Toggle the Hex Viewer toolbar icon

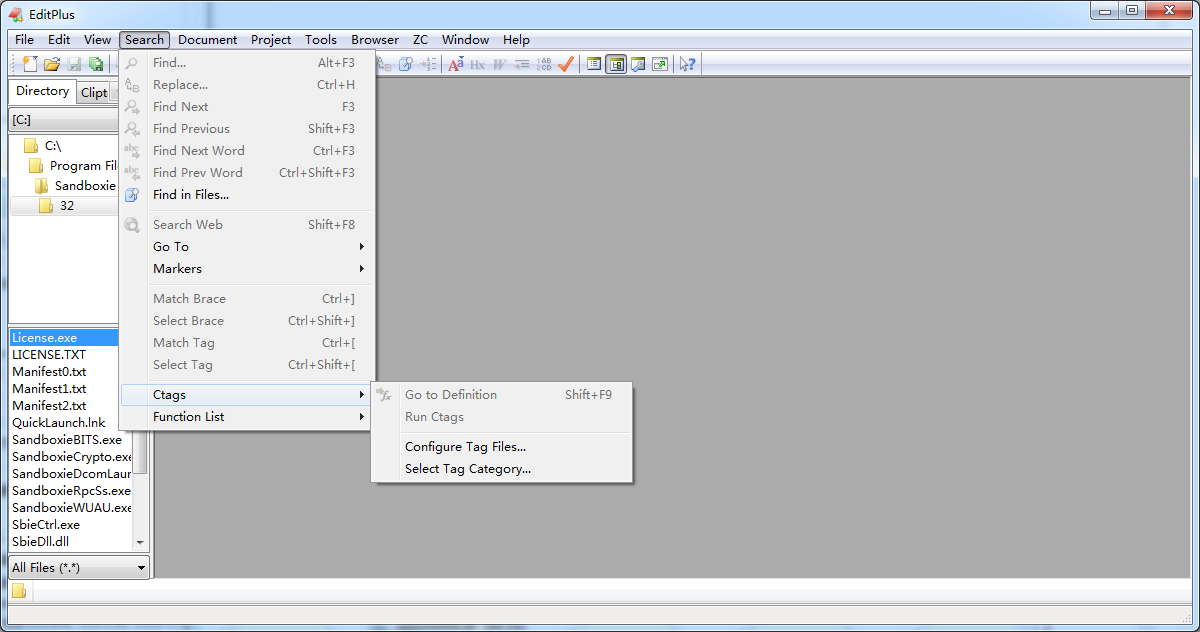477,64
